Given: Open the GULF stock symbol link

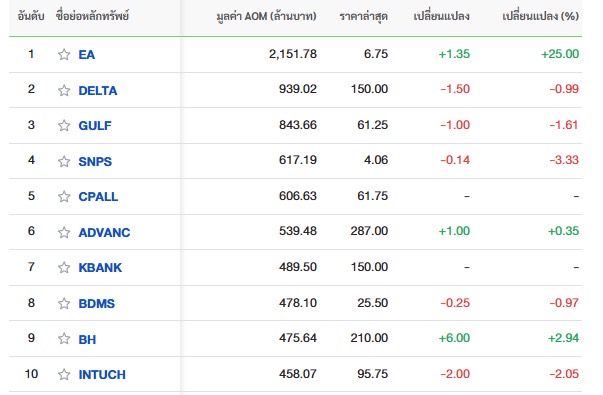Looking at the screenshot, I should coord(95,126).
